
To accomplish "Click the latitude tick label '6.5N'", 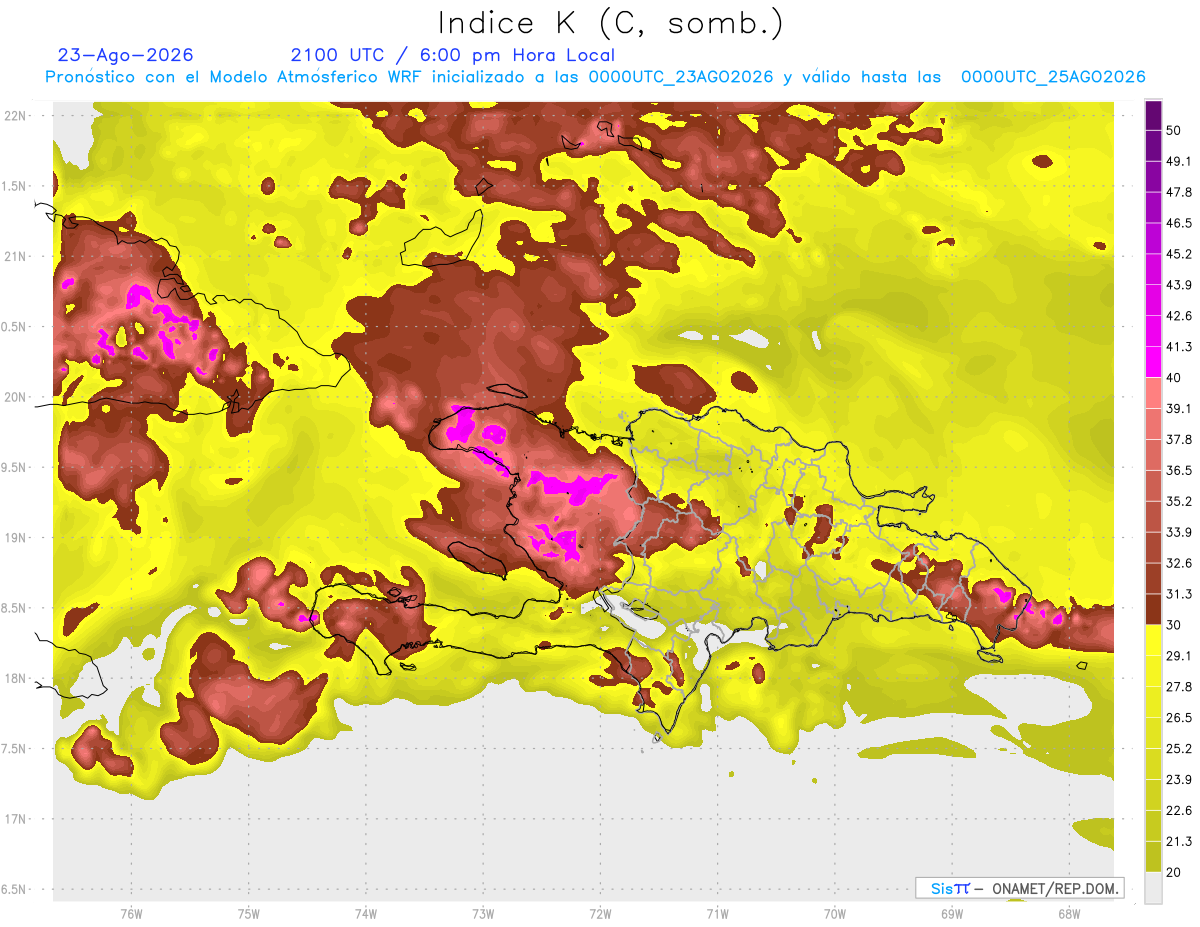I will (x=15, y=890).
